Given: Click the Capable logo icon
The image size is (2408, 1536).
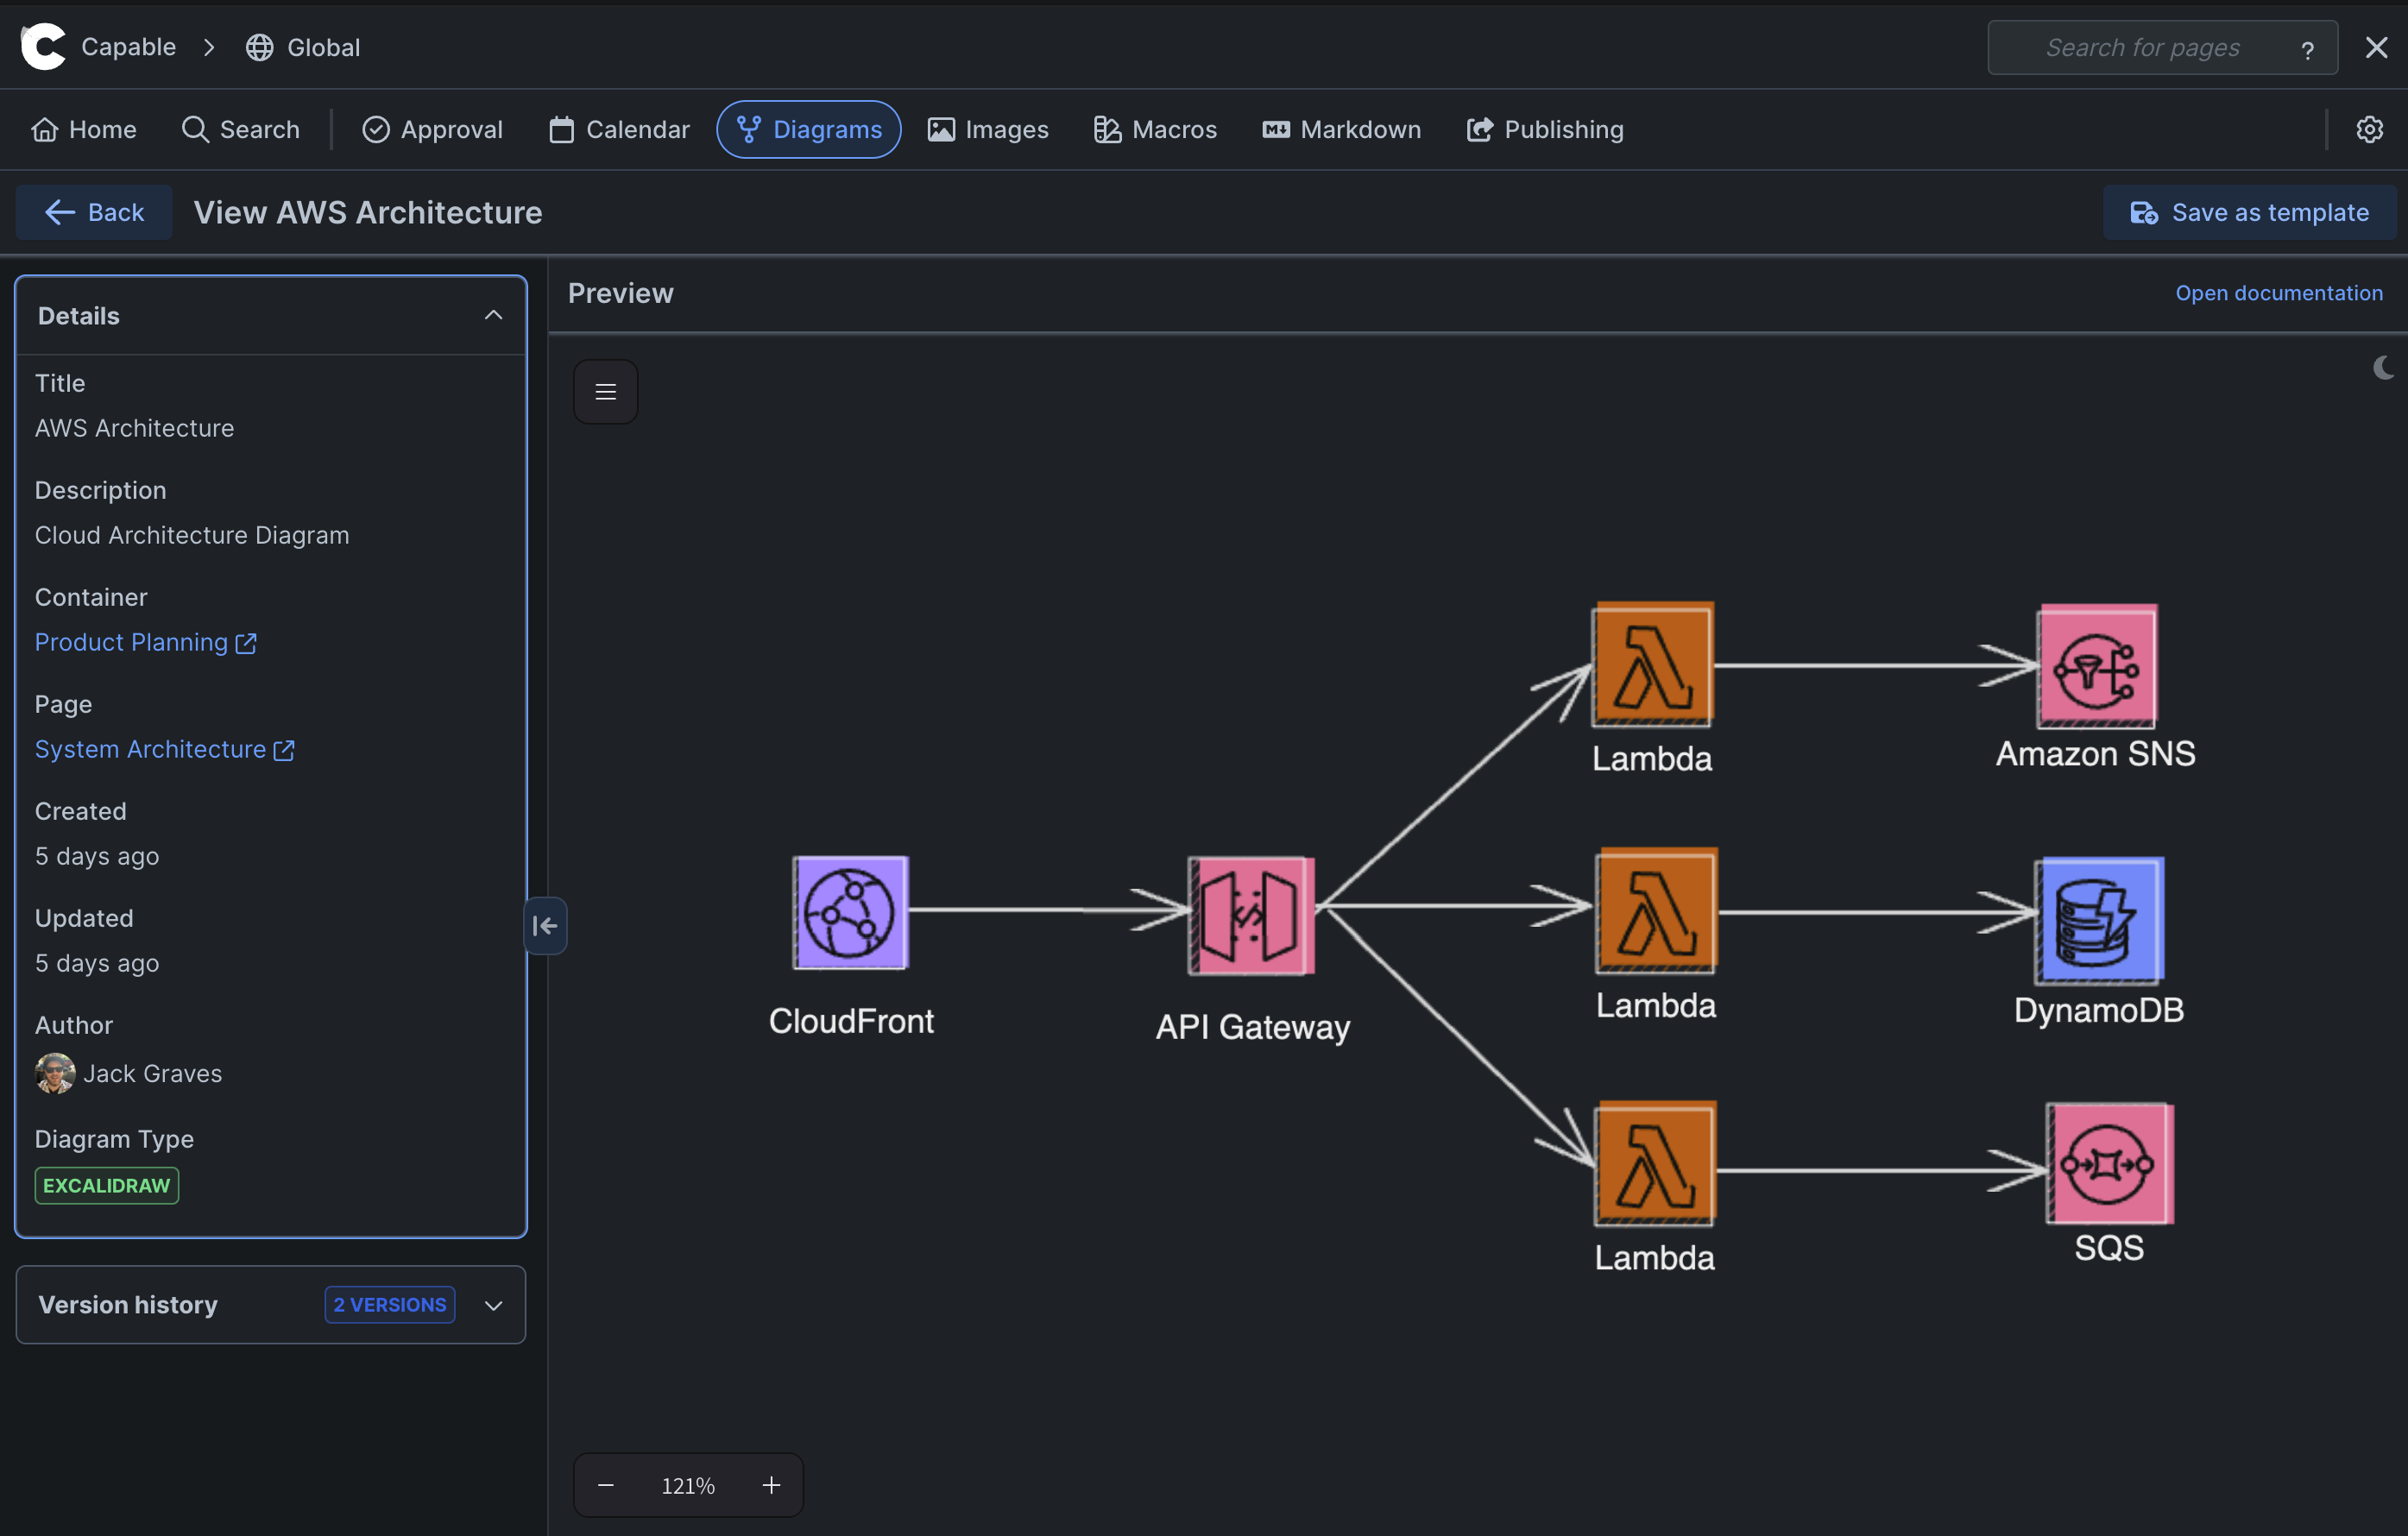Looking at the screenshot, I should (x=43, y=47).
